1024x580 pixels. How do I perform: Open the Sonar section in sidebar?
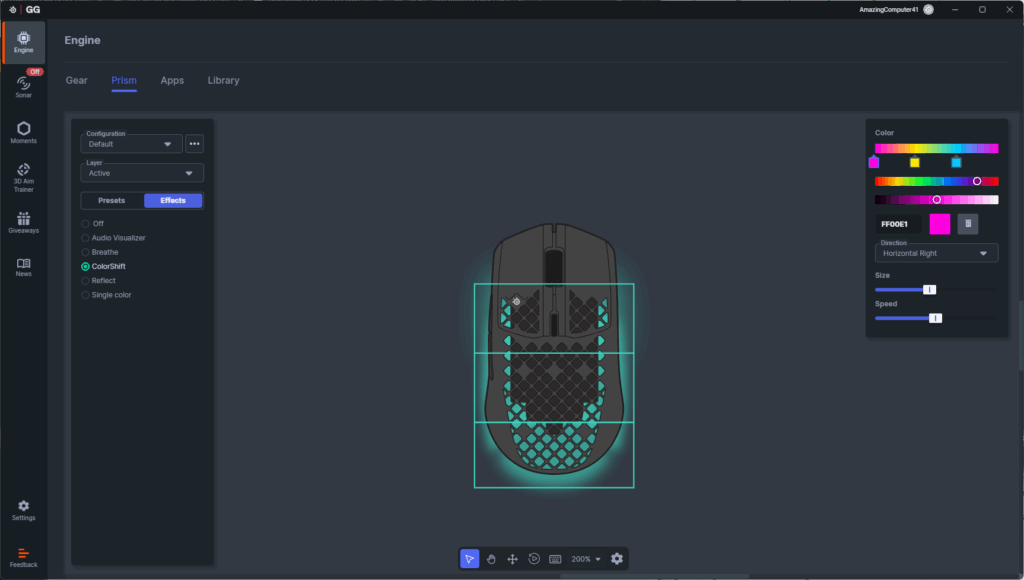point(23,86)
